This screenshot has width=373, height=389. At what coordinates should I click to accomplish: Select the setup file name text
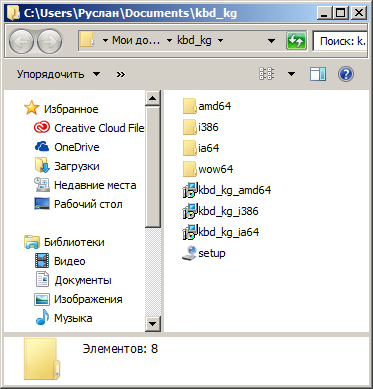pos(212,253)
